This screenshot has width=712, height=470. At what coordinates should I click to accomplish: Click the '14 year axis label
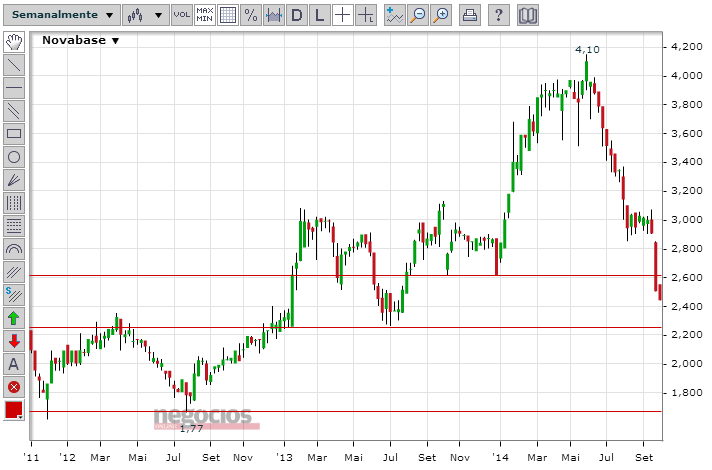click(500, 457)
